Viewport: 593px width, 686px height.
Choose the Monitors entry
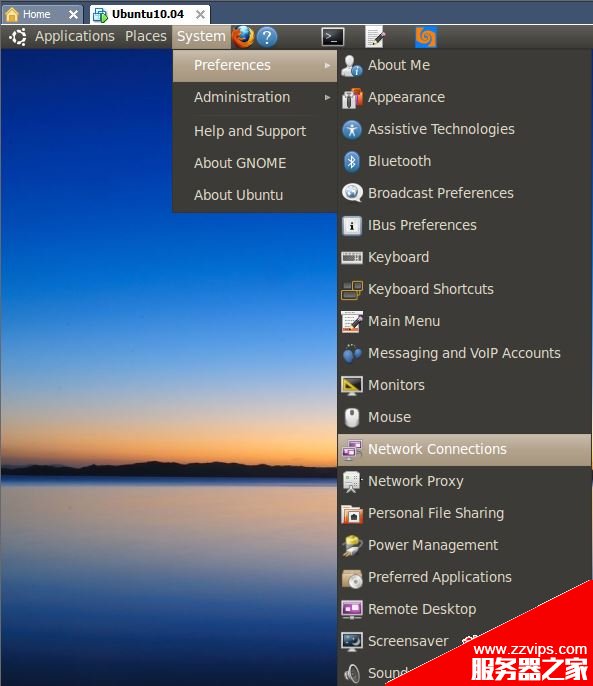(x=465, y=385)
